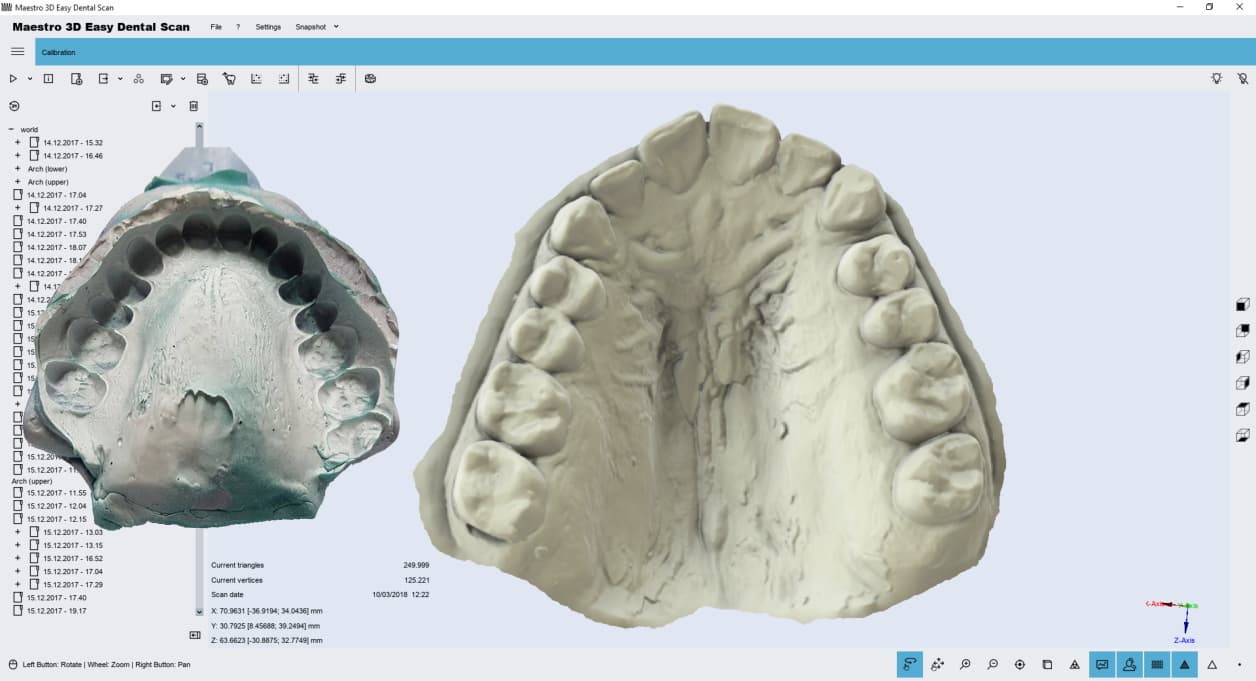Select the Calibration tab

pos(58,52)
